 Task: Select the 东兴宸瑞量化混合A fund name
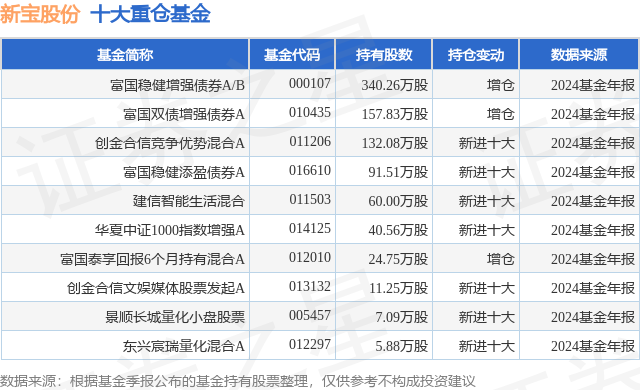coord(184,346)
